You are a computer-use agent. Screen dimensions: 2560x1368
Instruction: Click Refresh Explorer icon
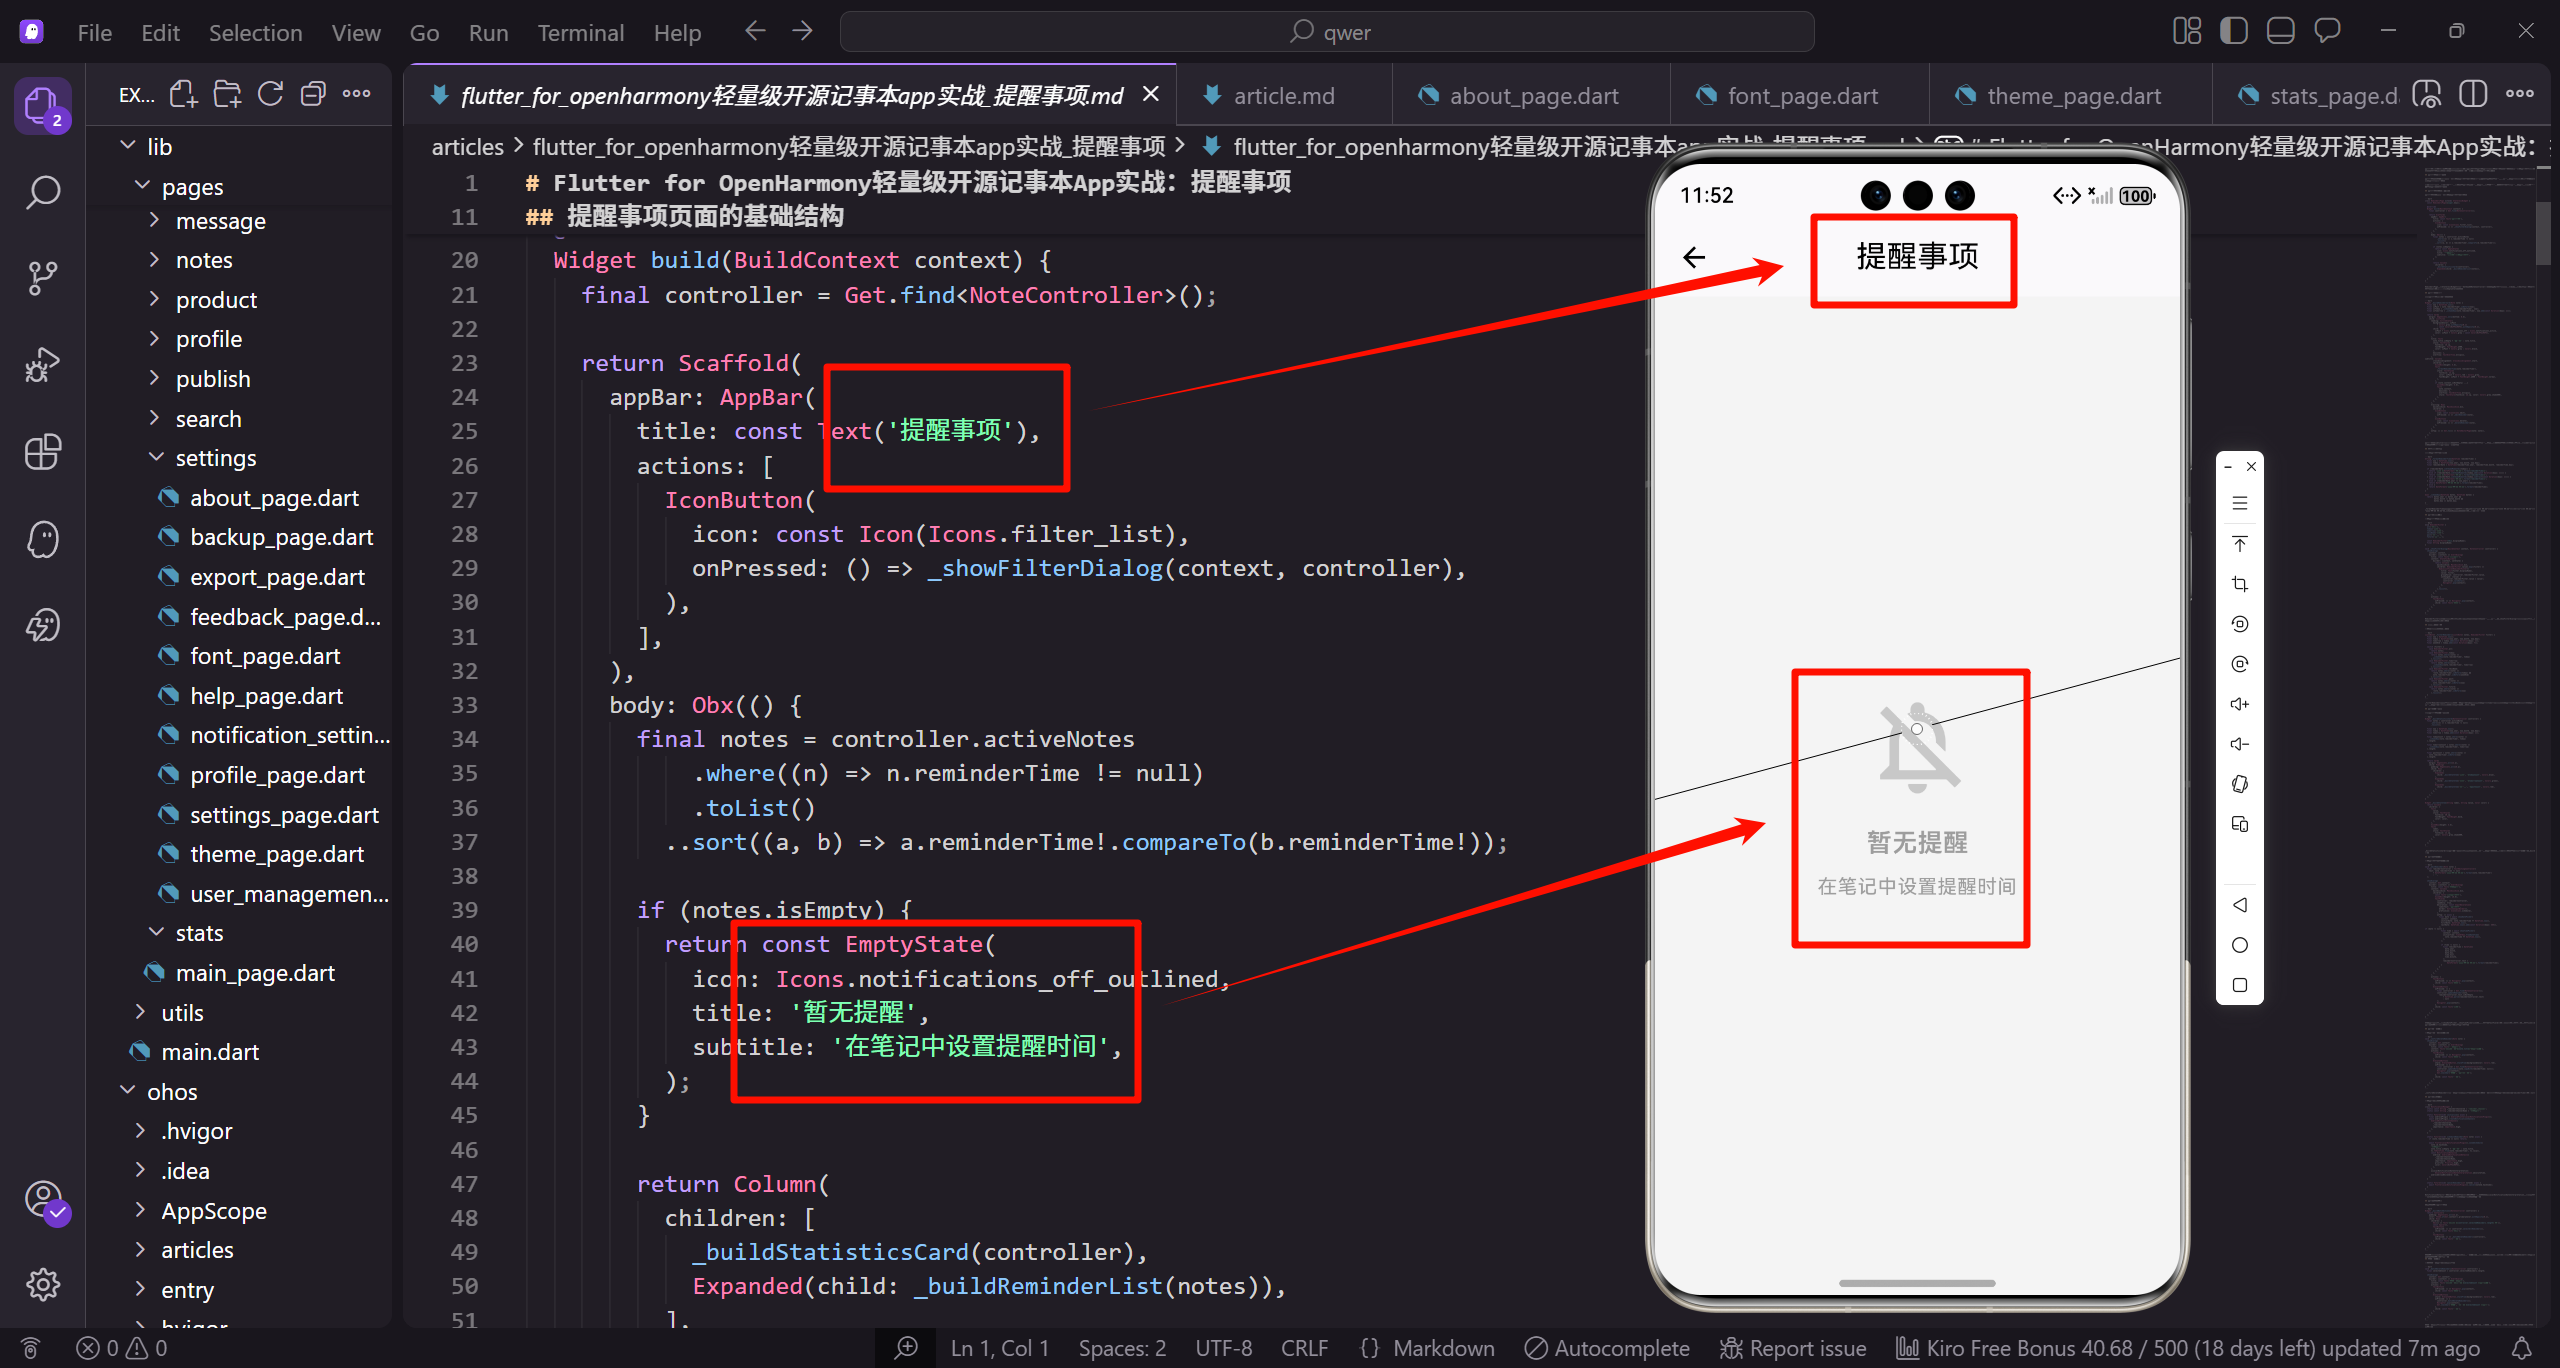click(270, 95)
